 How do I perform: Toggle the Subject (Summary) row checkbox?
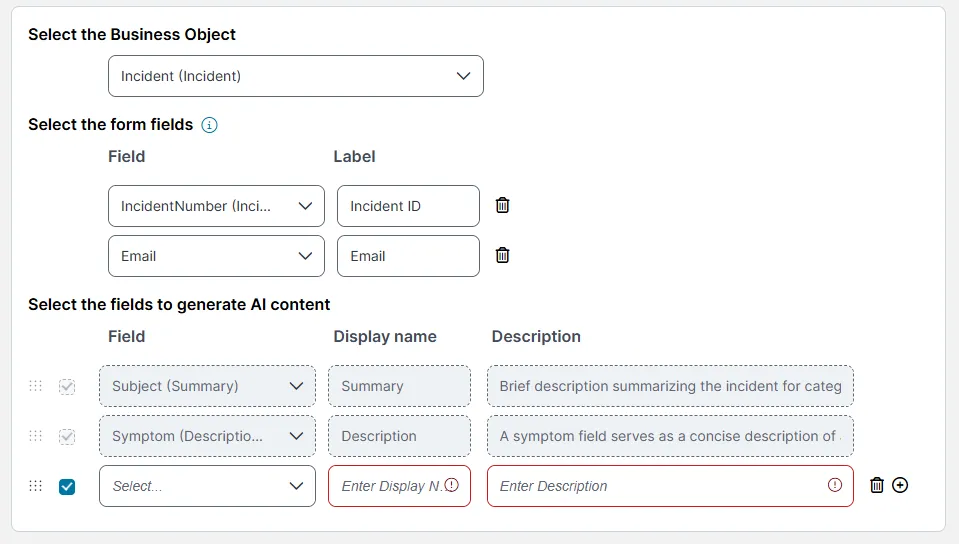point(67,387)
